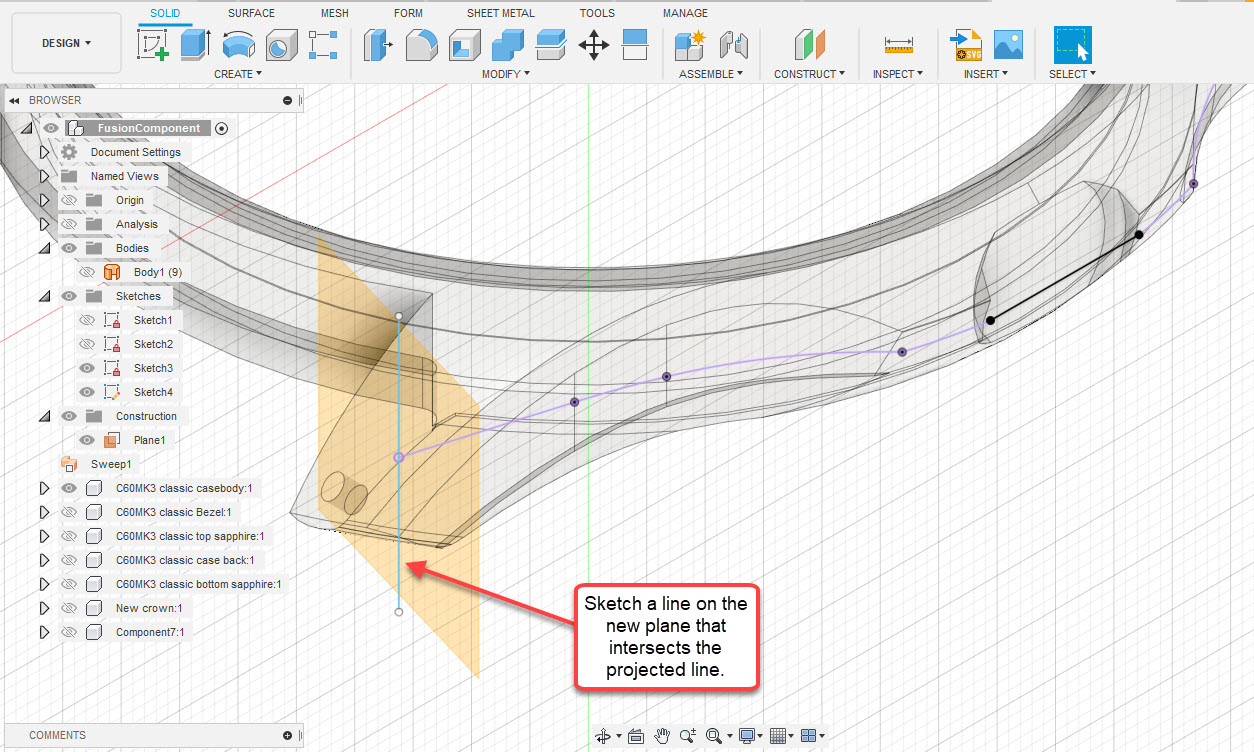This screenshot has height=752, width=1254.
Task: Switch to the SURFACE tab
Action: point(250,12)
